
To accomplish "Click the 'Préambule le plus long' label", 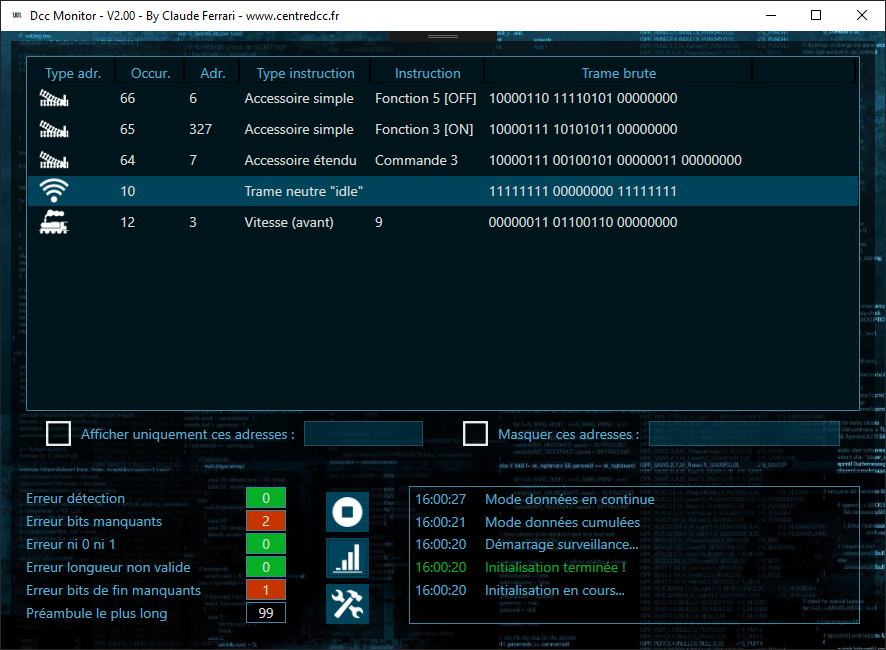I will (97, 614).
